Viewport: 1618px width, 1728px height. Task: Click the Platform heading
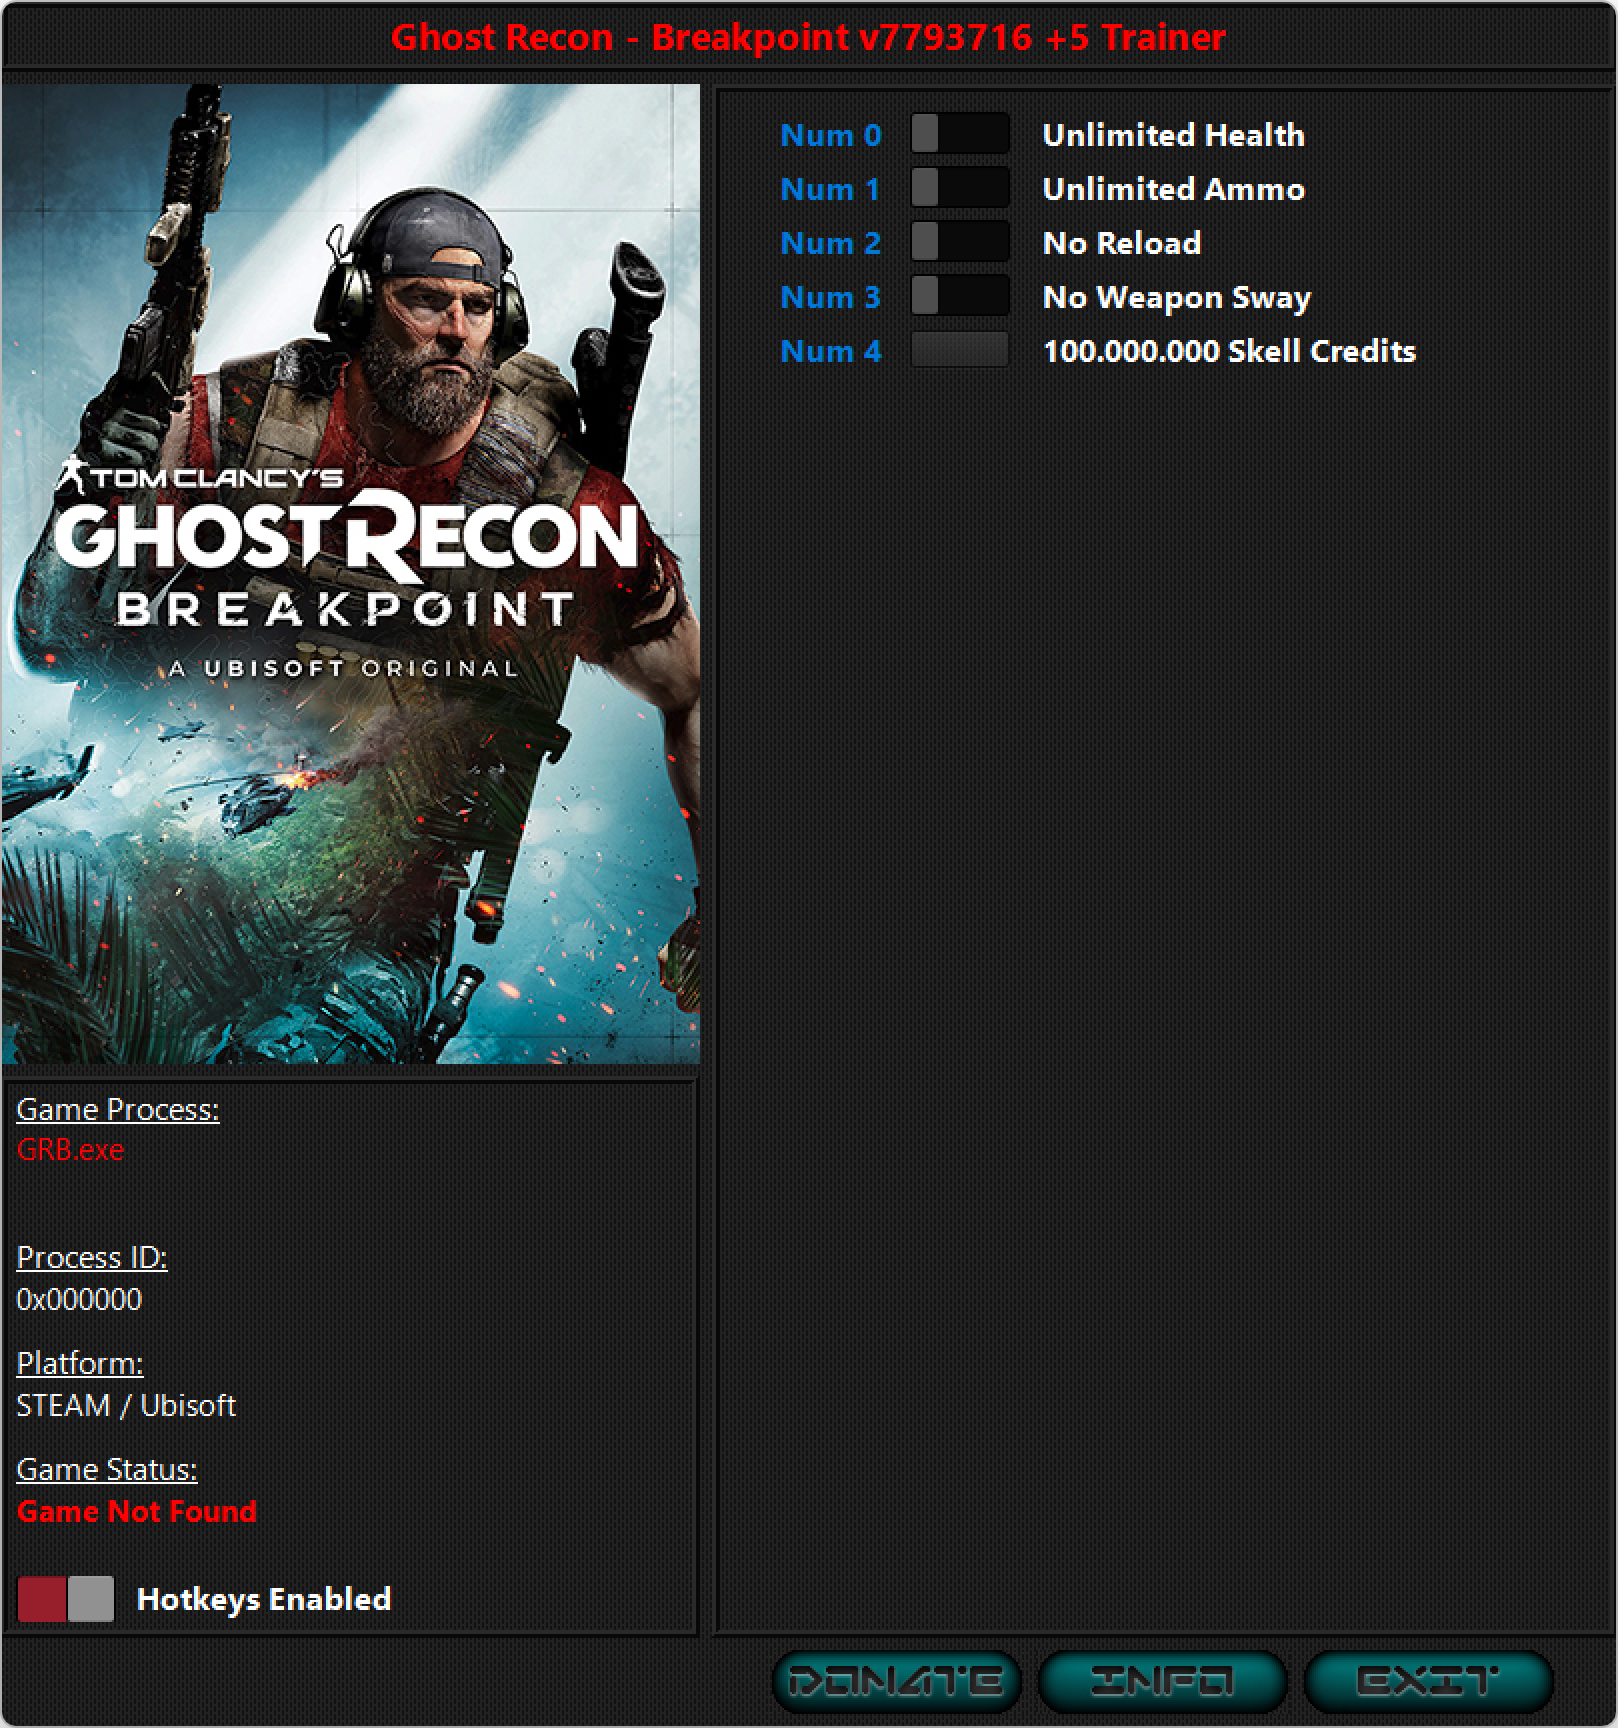click(x=80, y=1363)
